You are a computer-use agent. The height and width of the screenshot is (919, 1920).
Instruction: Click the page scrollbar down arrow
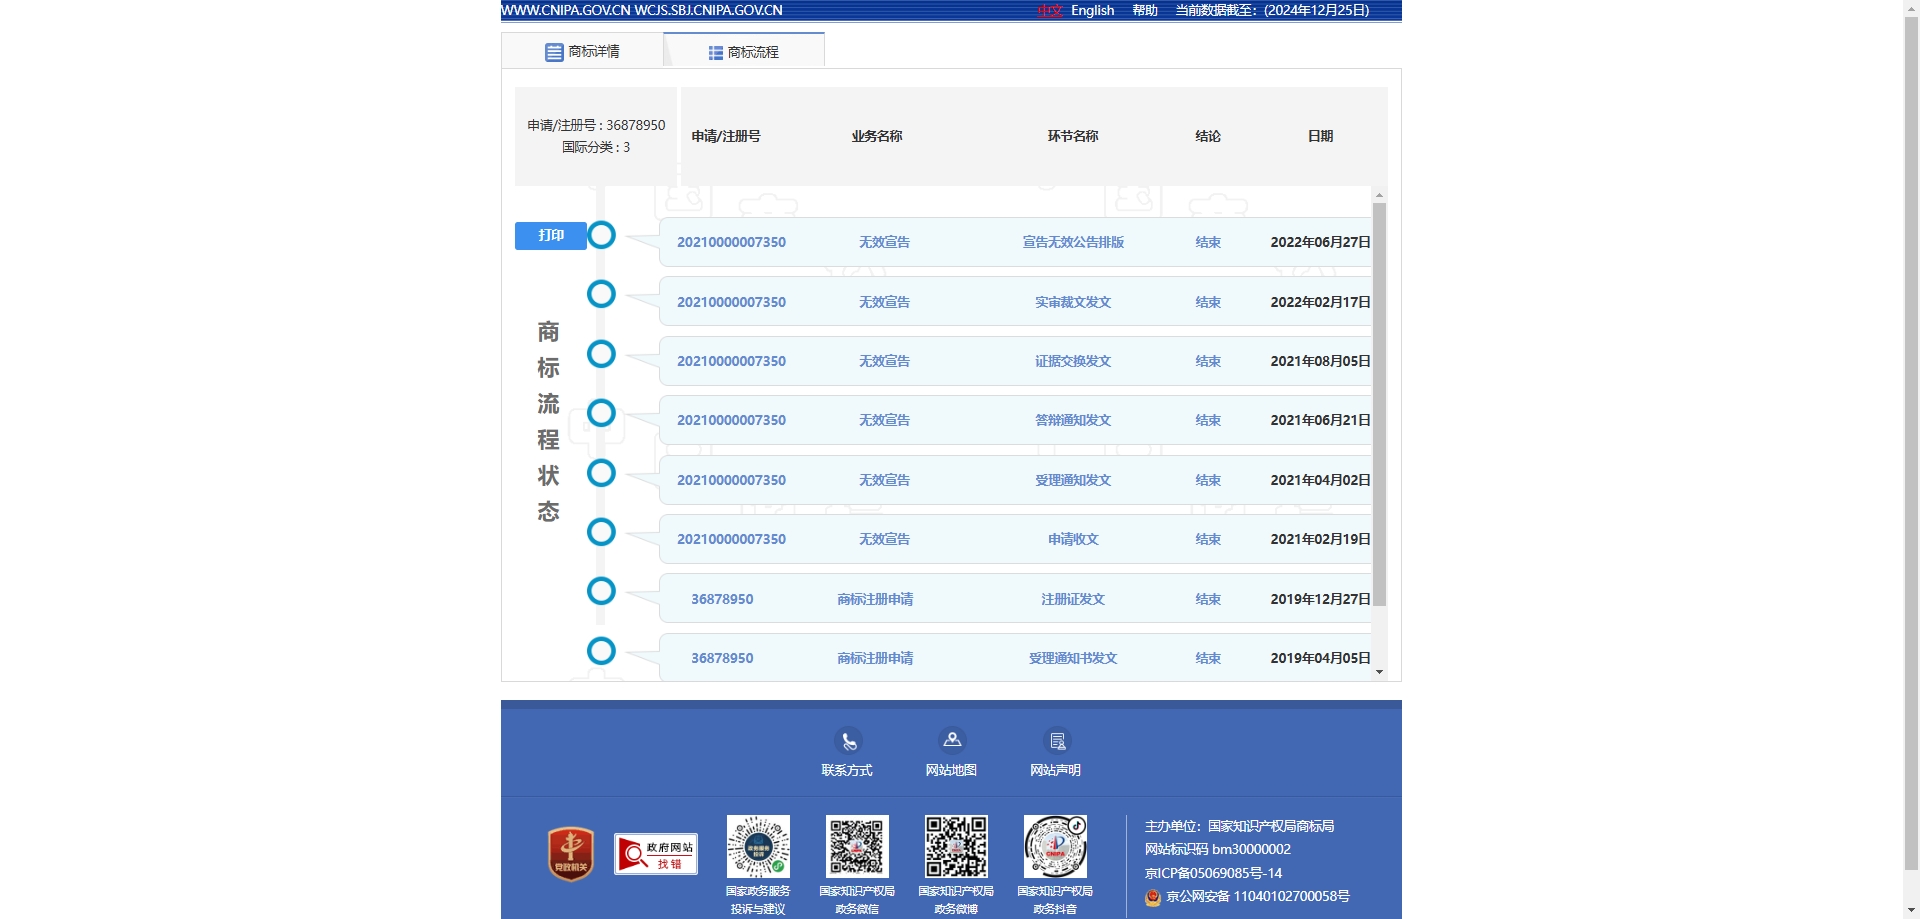click(1911, 911)
